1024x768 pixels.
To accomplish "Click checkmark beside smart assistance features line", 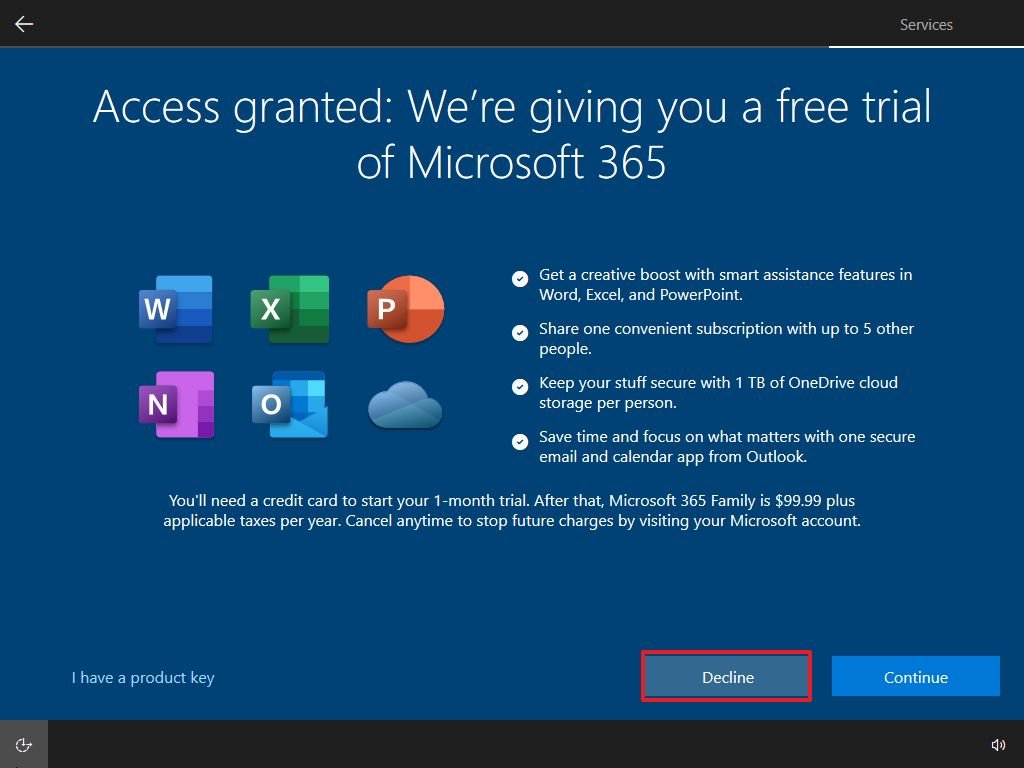I will (520, 279).
